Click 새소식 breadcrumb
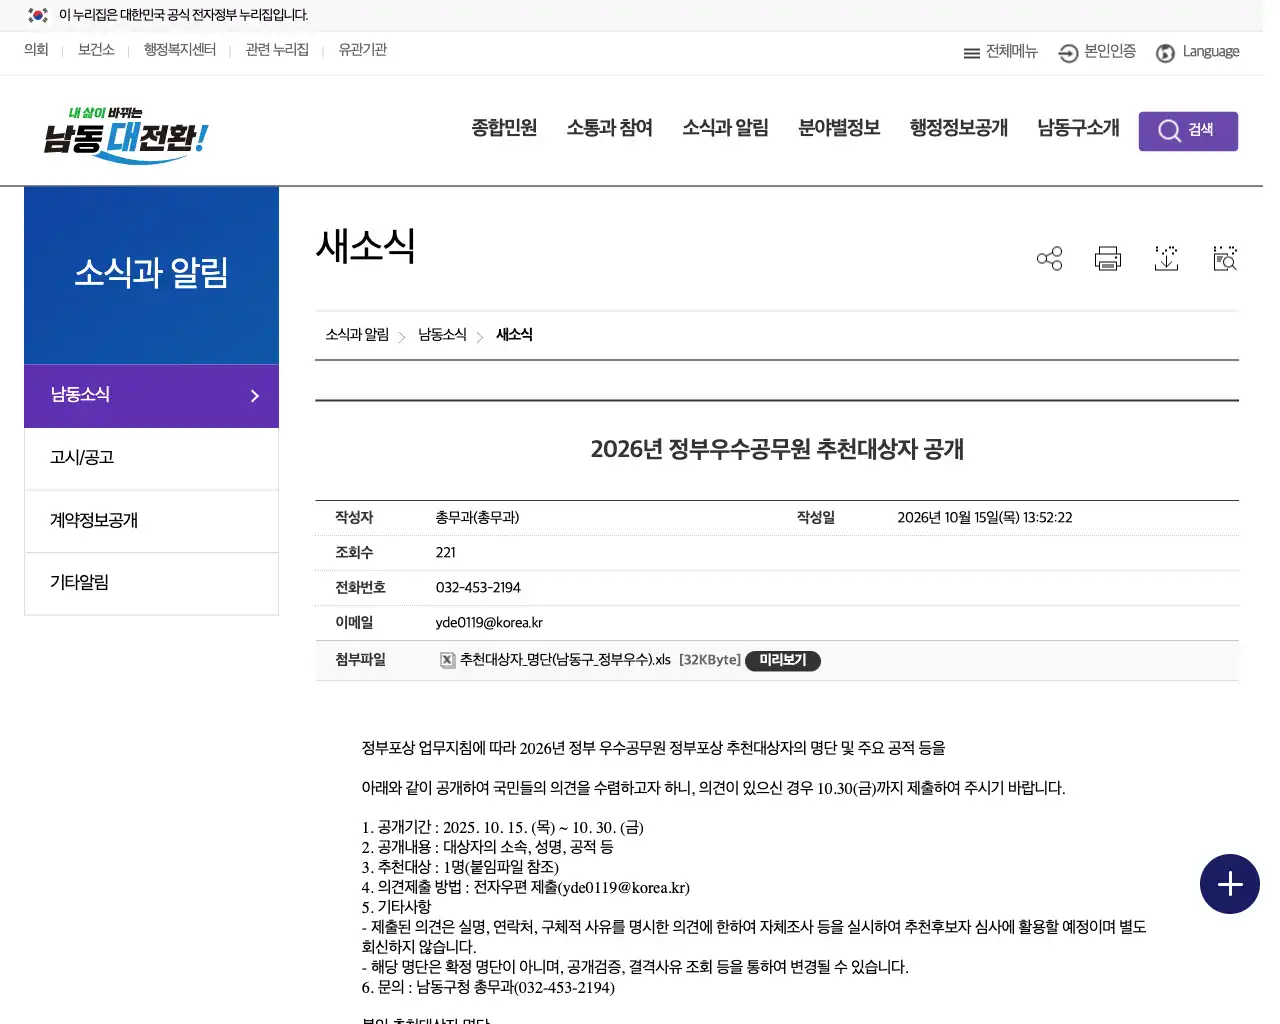 (514, 335)
